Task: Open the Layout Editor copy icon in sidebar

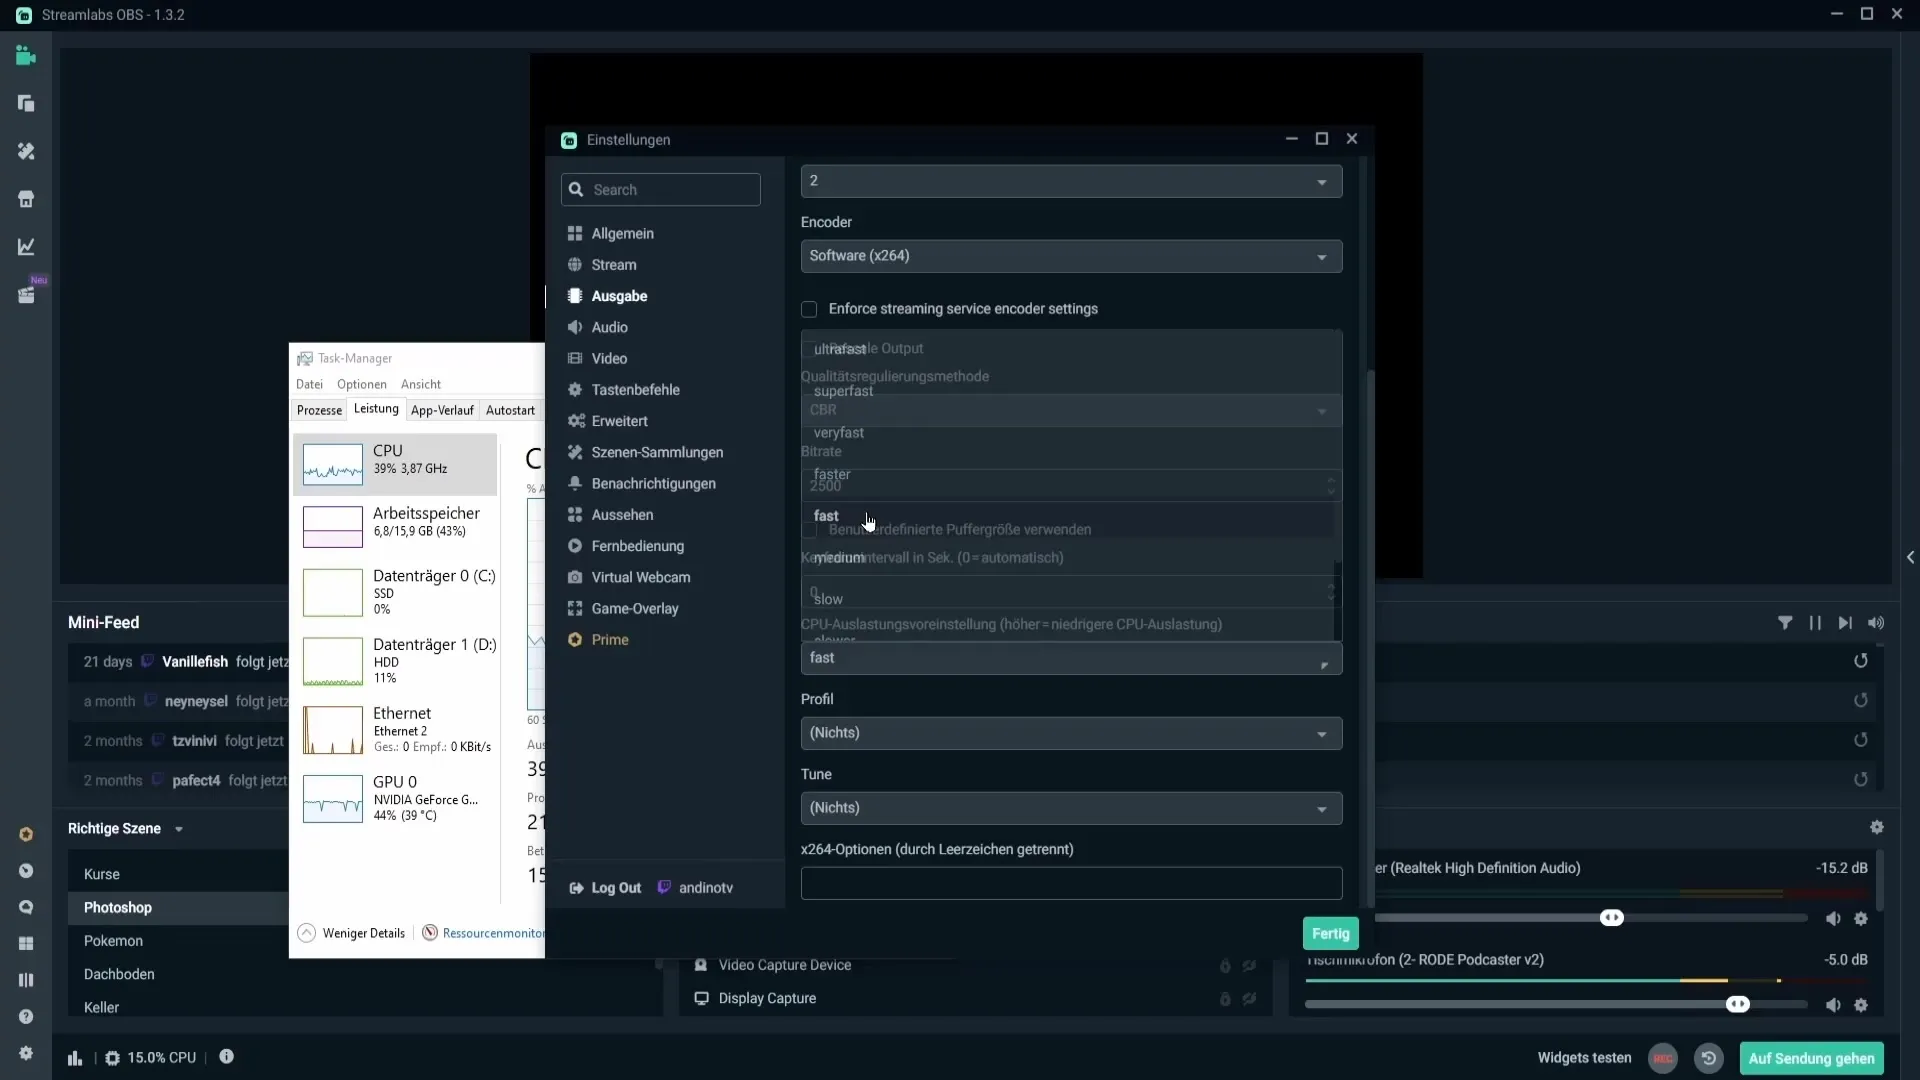Action: click(26, 104)
